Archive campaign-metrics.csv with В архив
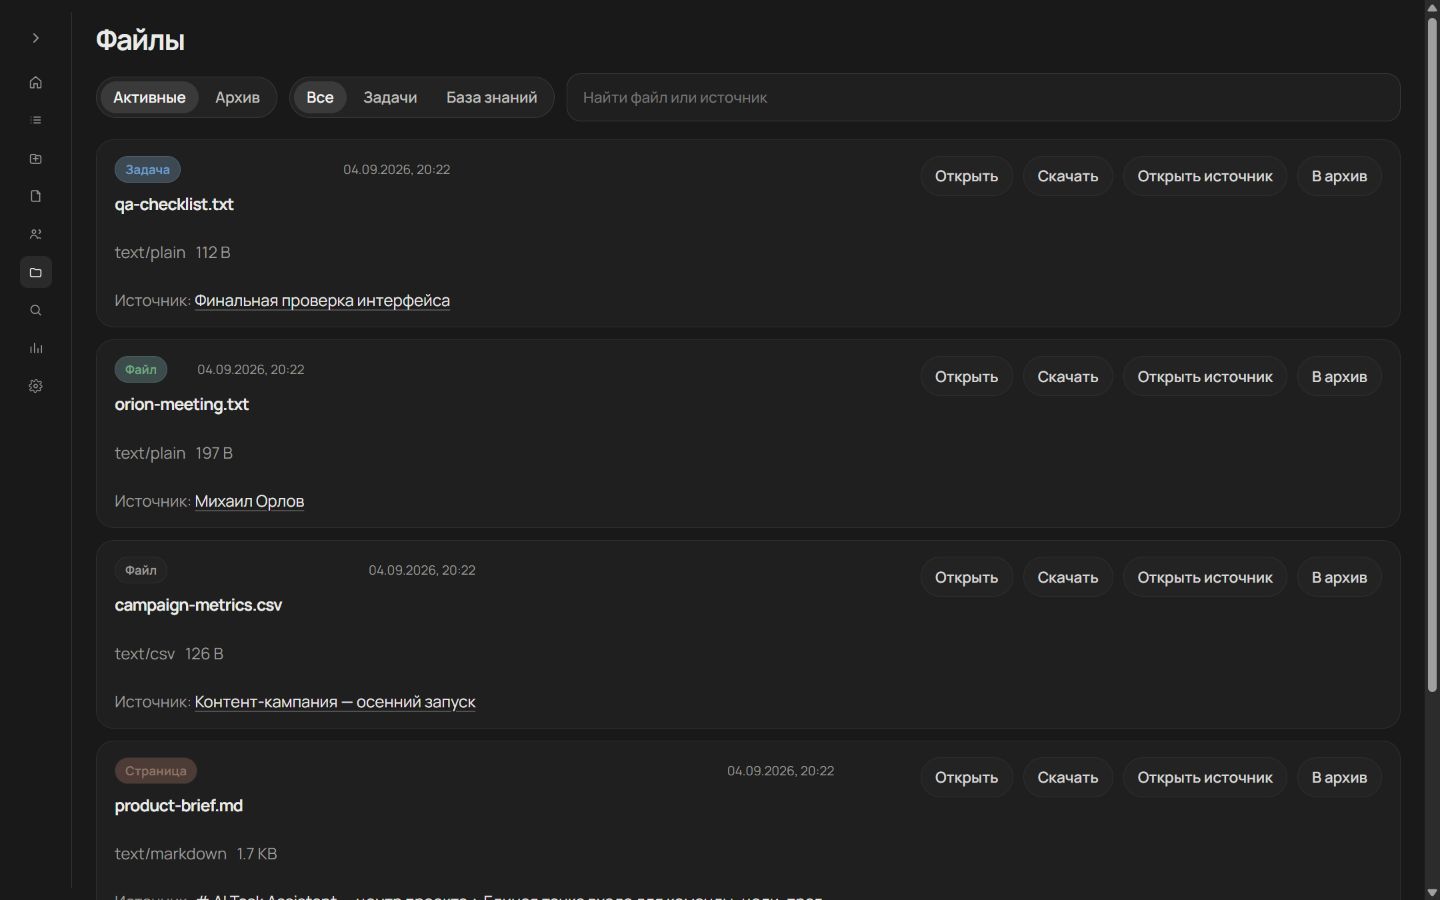 [x=1339, y=577]
